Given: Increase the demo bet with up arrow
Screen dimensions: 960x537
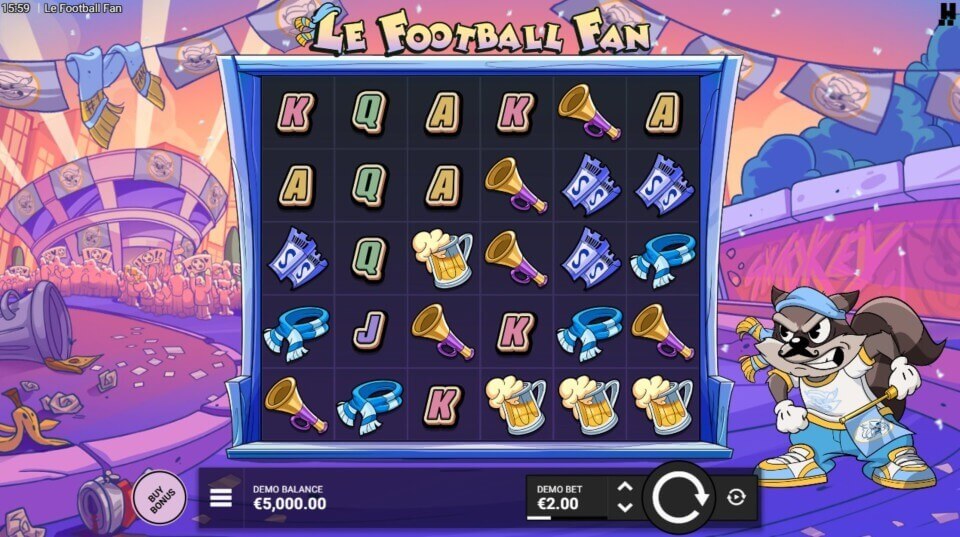Looking at the screenshot, I should click(x=624, y=487).
